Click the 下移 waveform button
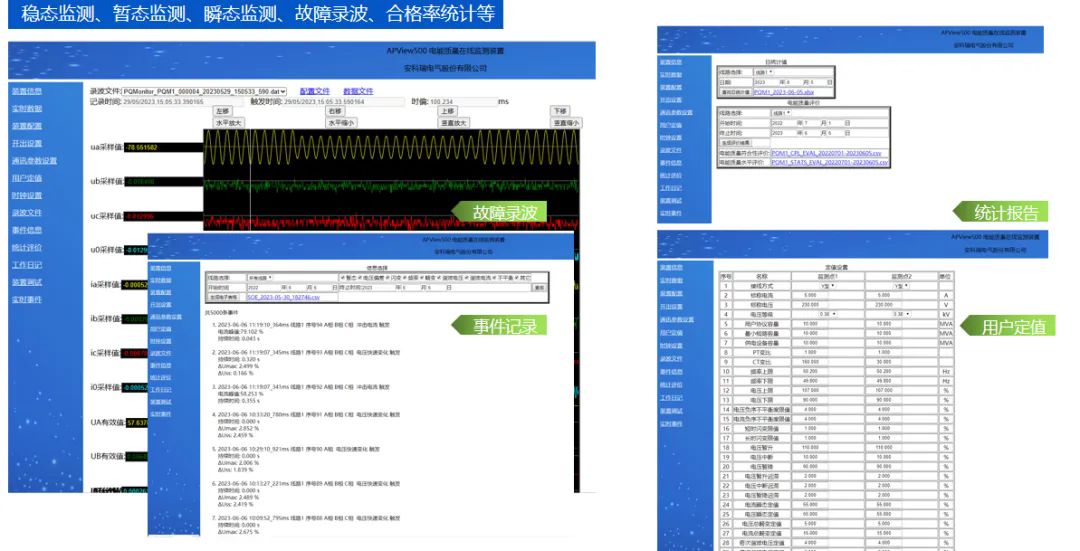This screenshot has width=1080, height=551. click(560, 111)
